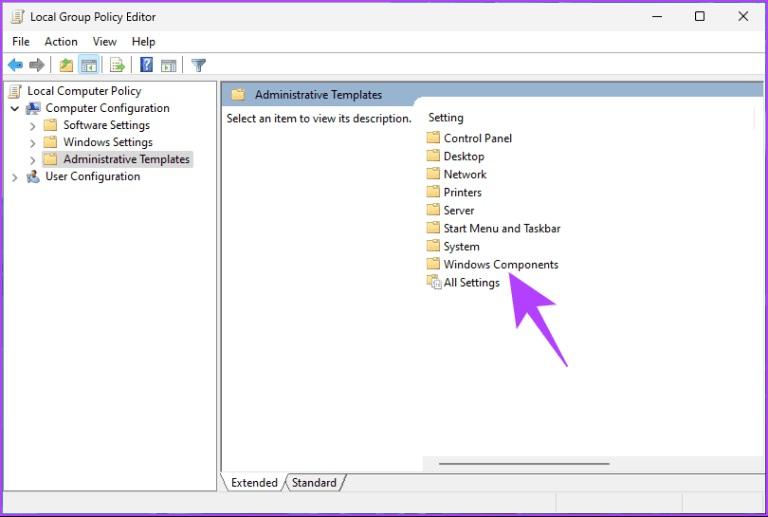Switch to the Extended tab
The image size is (768, 517).
(x=254, y=483)
